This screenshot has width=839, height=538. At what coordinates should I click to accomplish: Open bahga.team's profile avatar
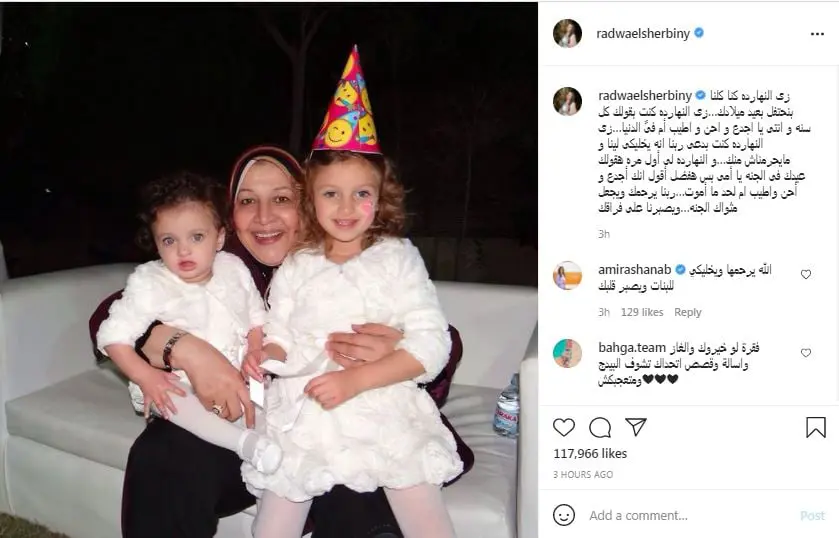tap(567, 353)
